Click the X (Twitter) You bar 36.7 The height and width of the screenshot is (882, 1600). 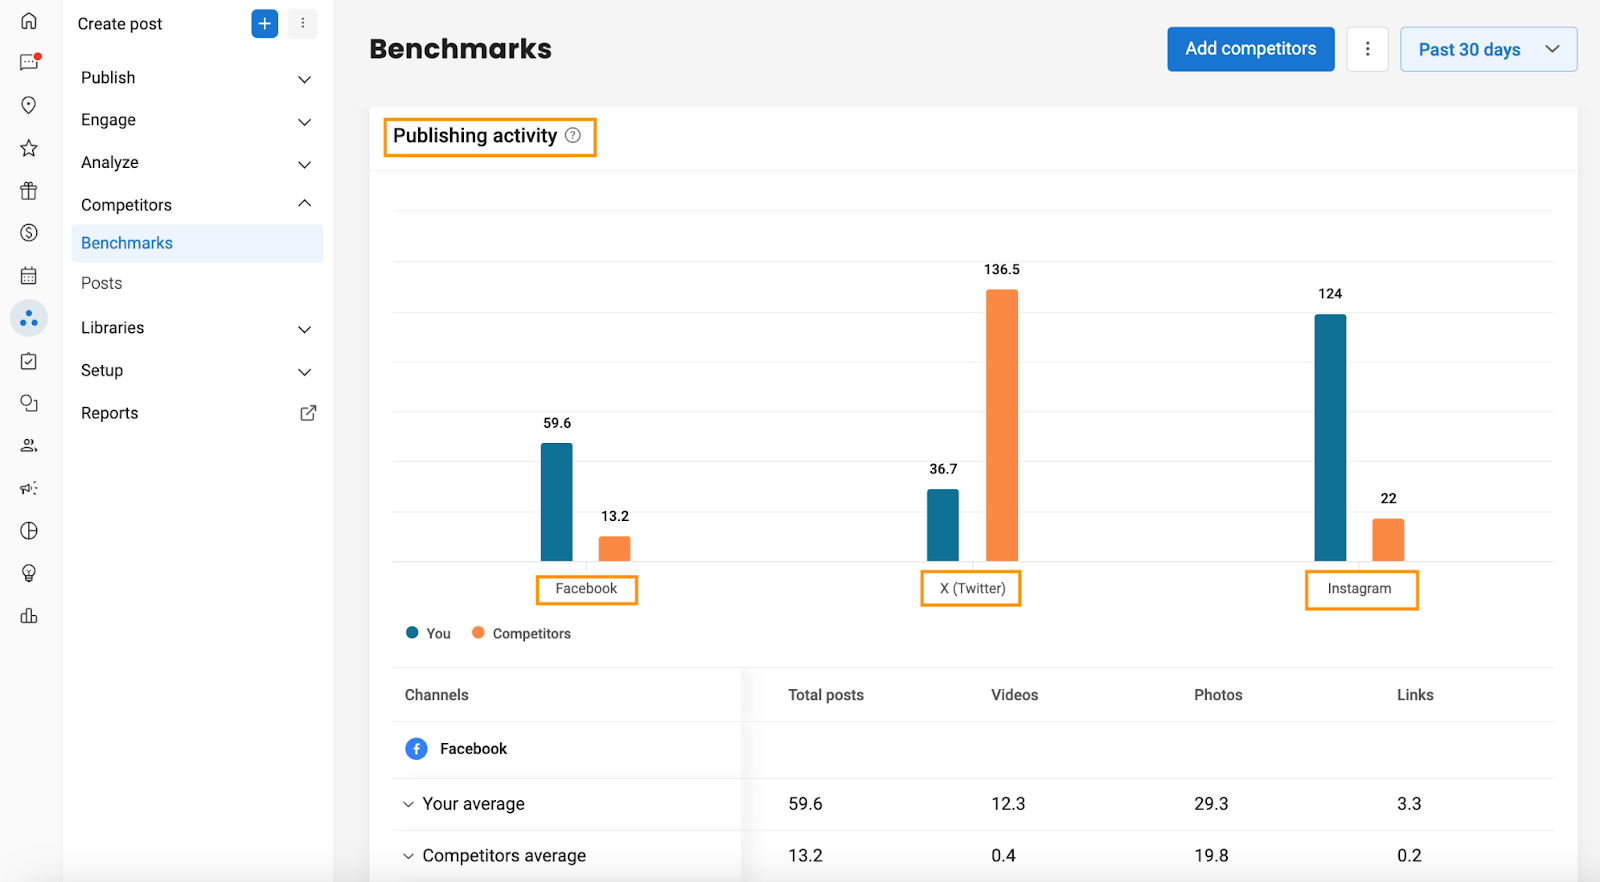[943, 525]
